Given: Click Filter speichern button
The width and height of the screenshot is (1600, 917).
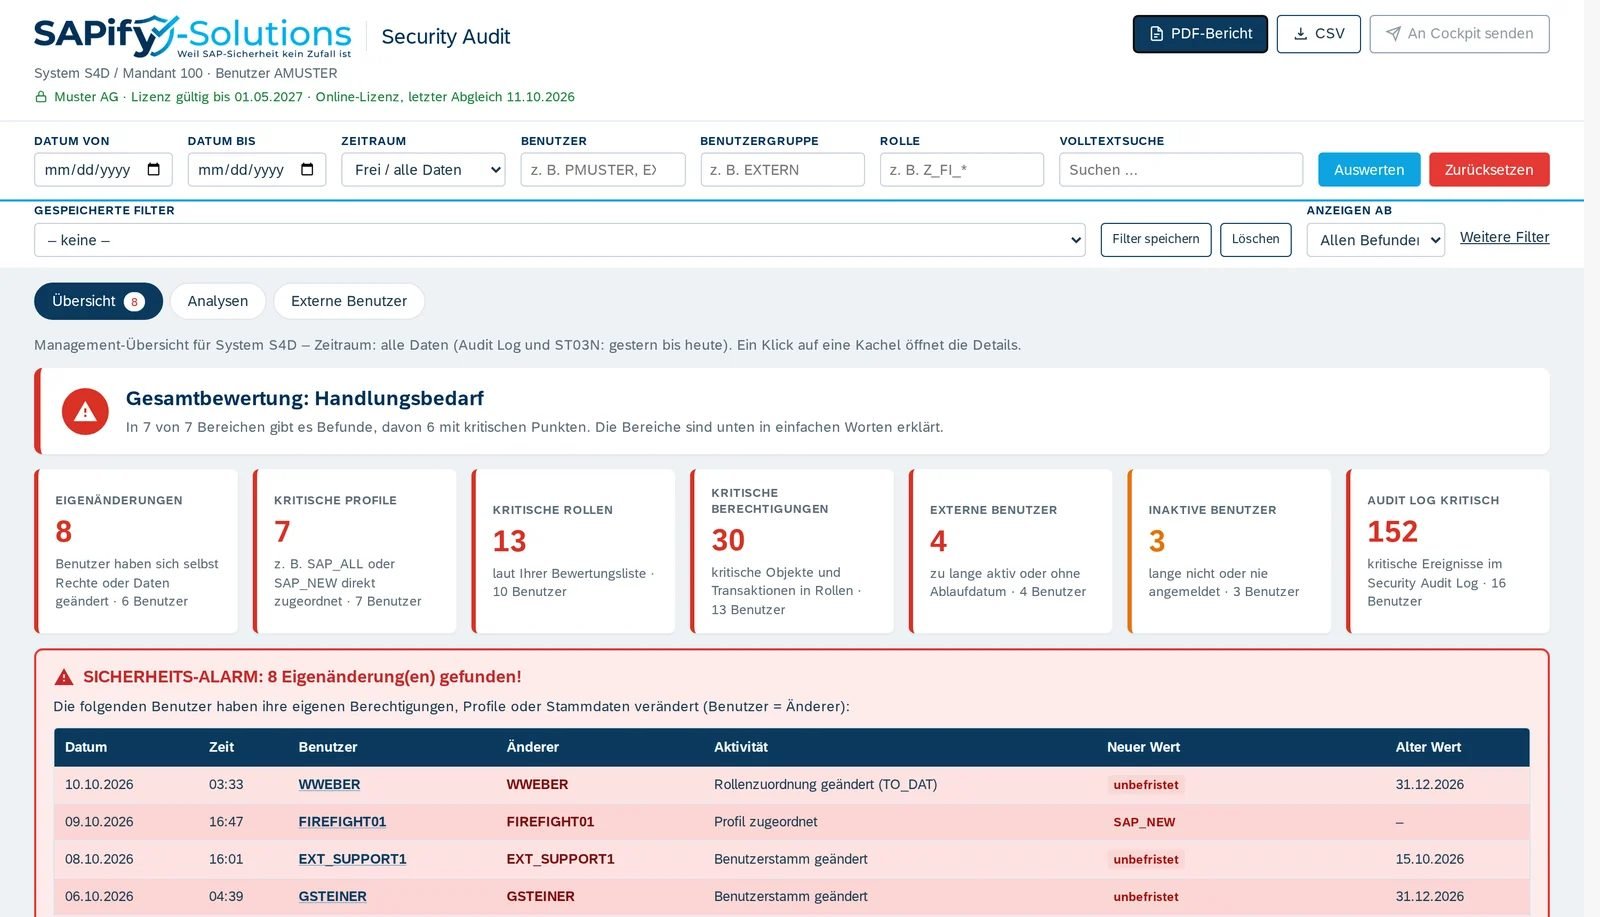Looking at the screenshot, I should tap(1156, 240).
